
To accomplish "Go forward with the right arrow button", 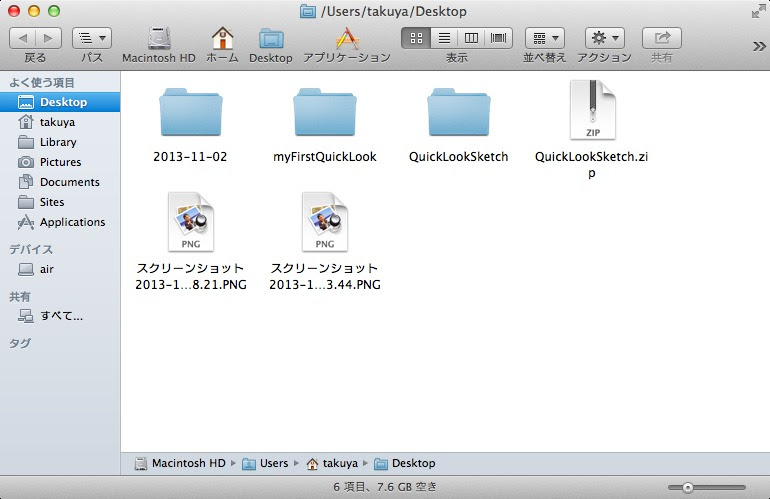I will (48, 38).
